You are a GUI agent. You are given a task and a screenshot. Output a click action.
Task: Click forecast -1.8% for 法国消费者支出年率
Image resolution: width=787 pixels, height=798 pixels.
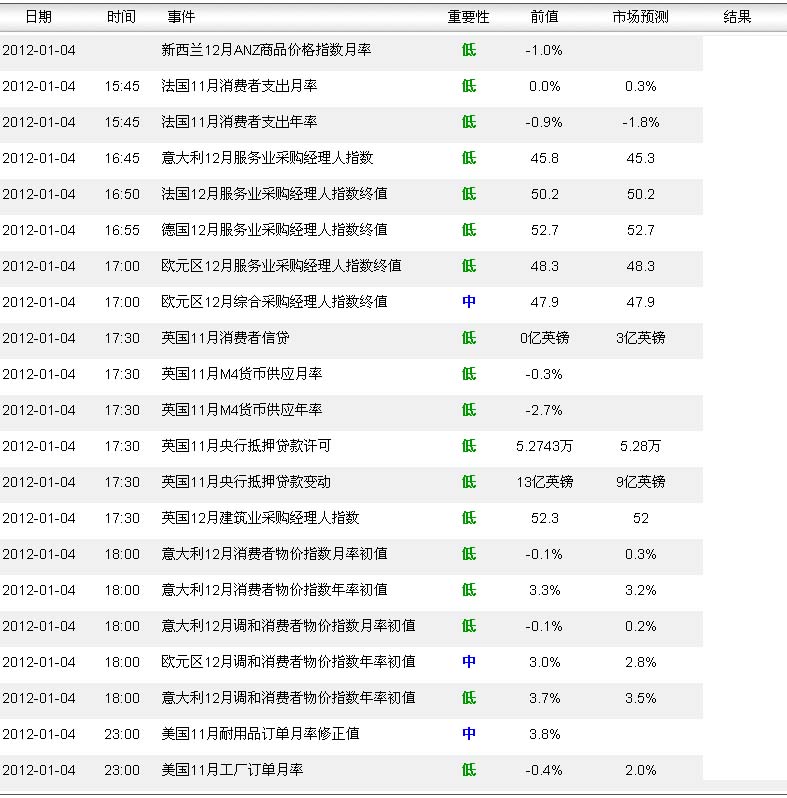[x=640, y=122]
